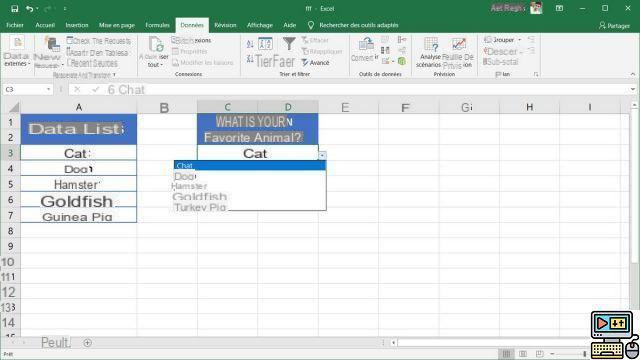Refresh all connections with Actualiser tout
640x360 pixels.
154,52
